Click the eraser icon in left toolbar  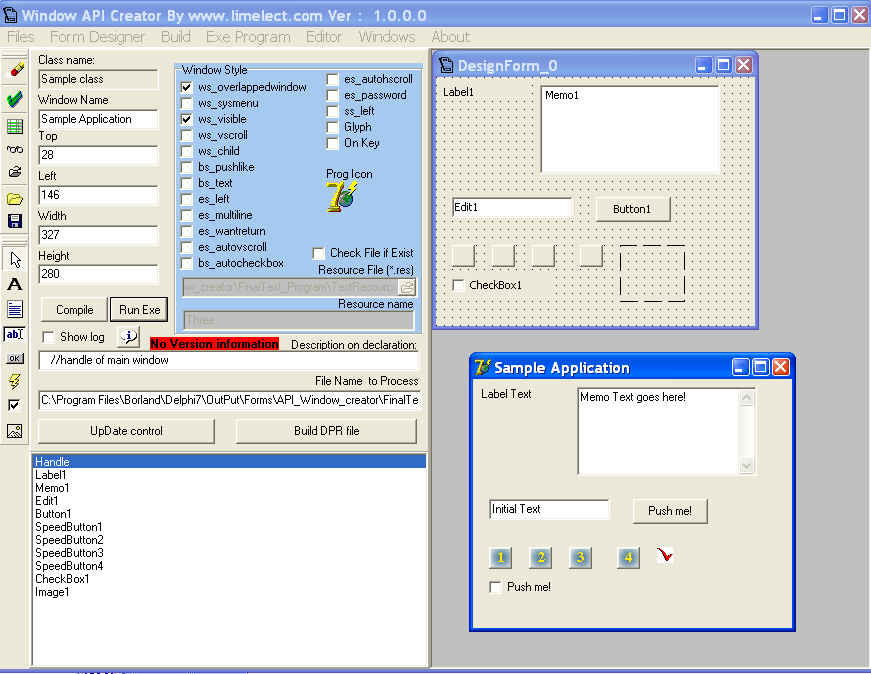coord(15,71)
